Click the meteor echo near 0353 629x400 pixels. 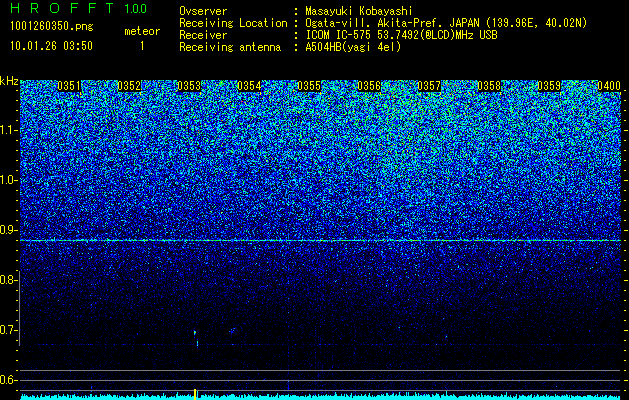[196, 338]
